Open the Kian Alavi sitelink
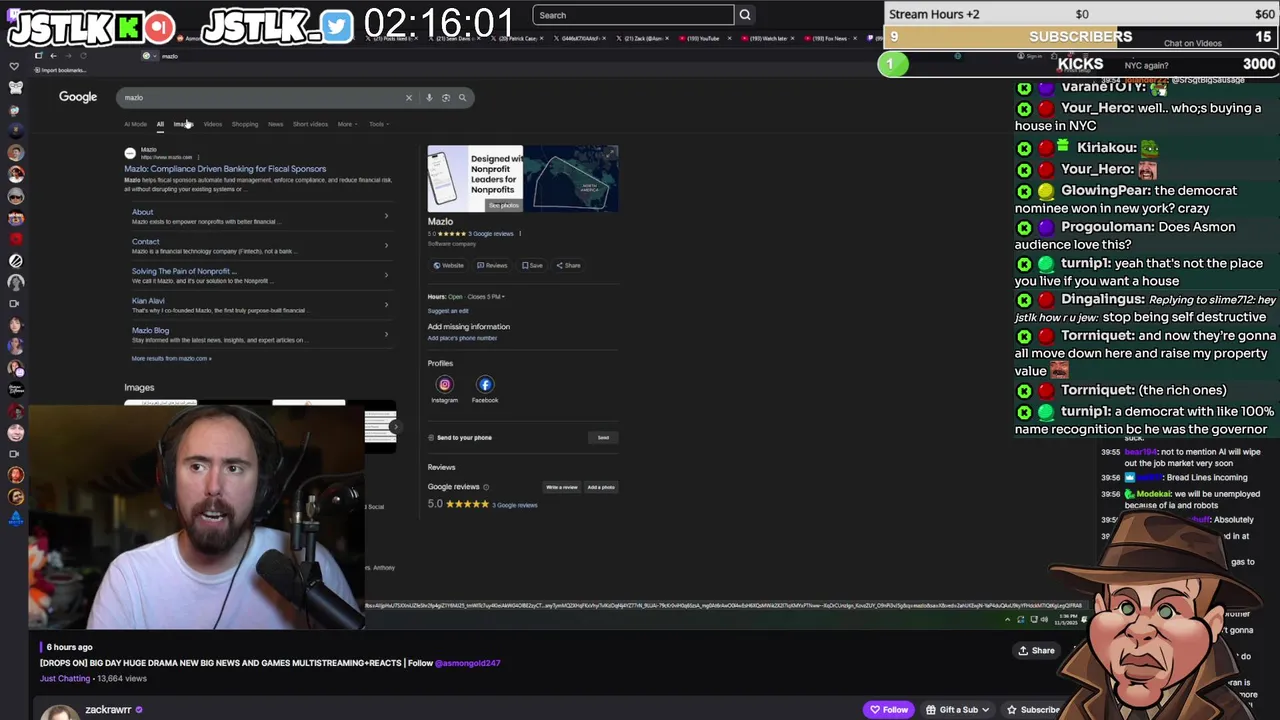 click(148, 300)
